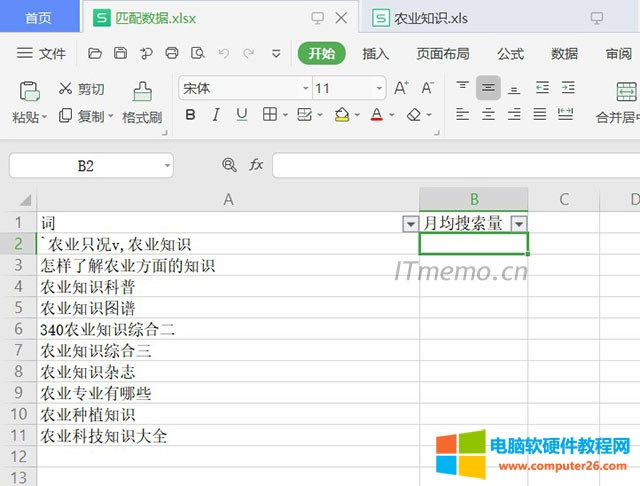Screen dimensions: 640x486
Task: Toggle Underline formatting
Action: pyautogui.click(x=241, y=116)
